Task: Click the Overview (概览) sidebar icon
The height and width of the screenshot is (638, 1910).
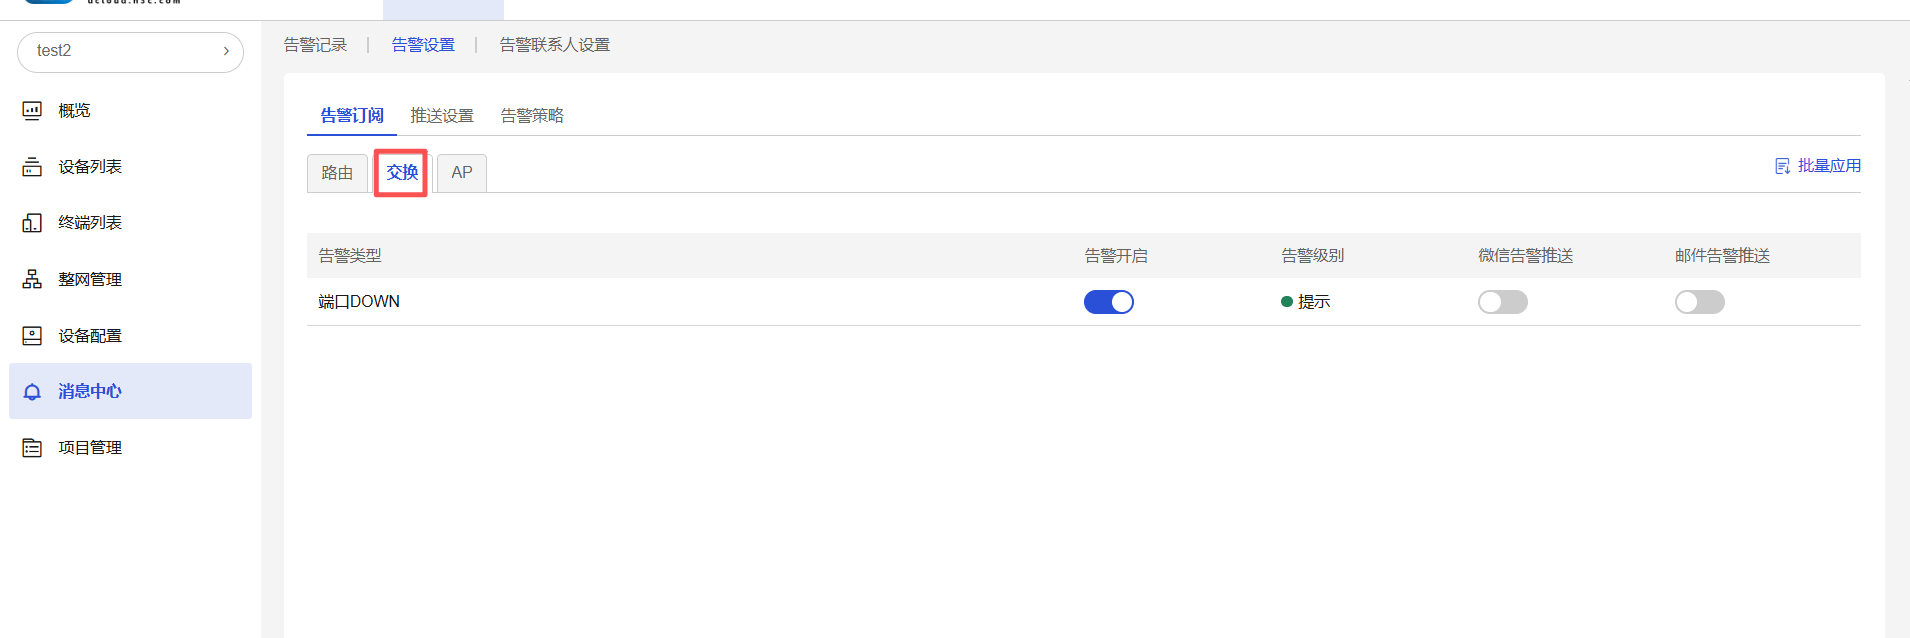Action: [32, 111]
